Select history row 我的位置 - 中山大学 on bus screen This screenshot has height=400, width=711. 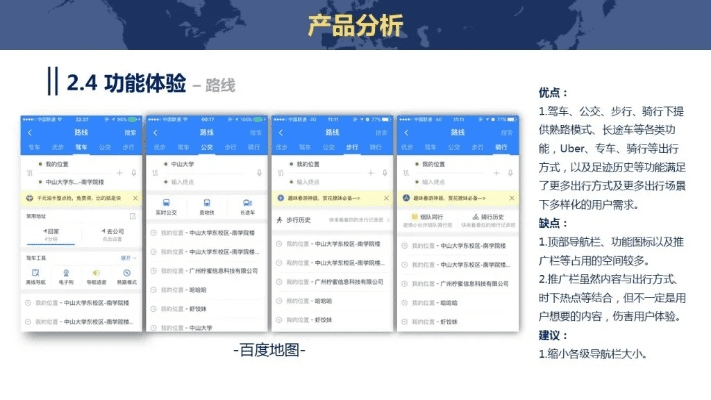coord(207,327)
